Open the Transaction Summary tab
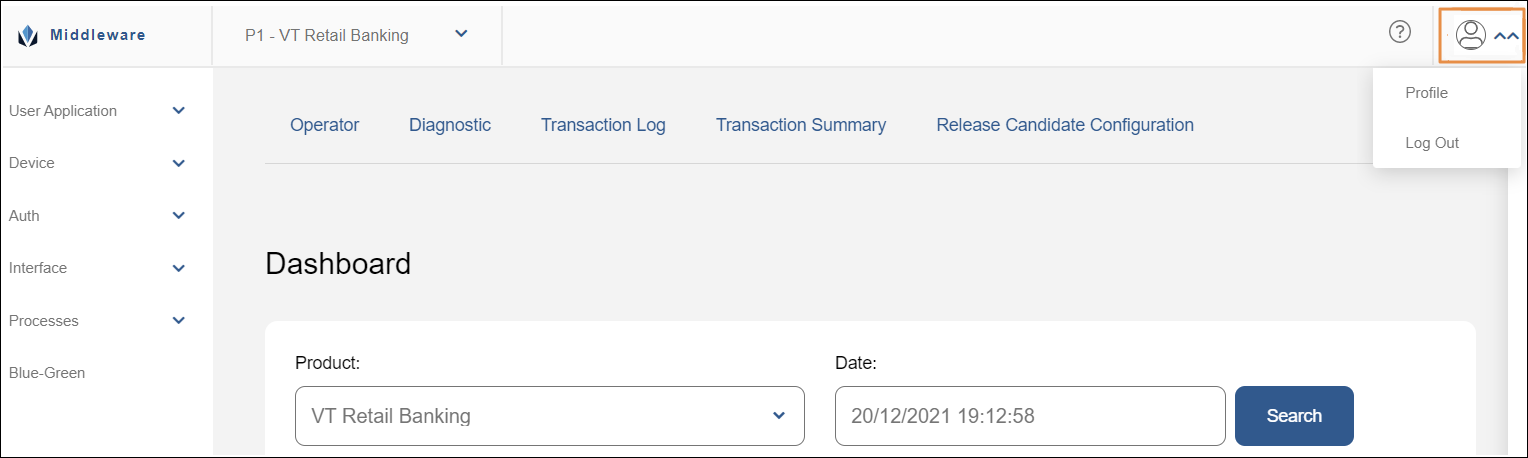The image size is (1528, 458). tap(801, 125)
